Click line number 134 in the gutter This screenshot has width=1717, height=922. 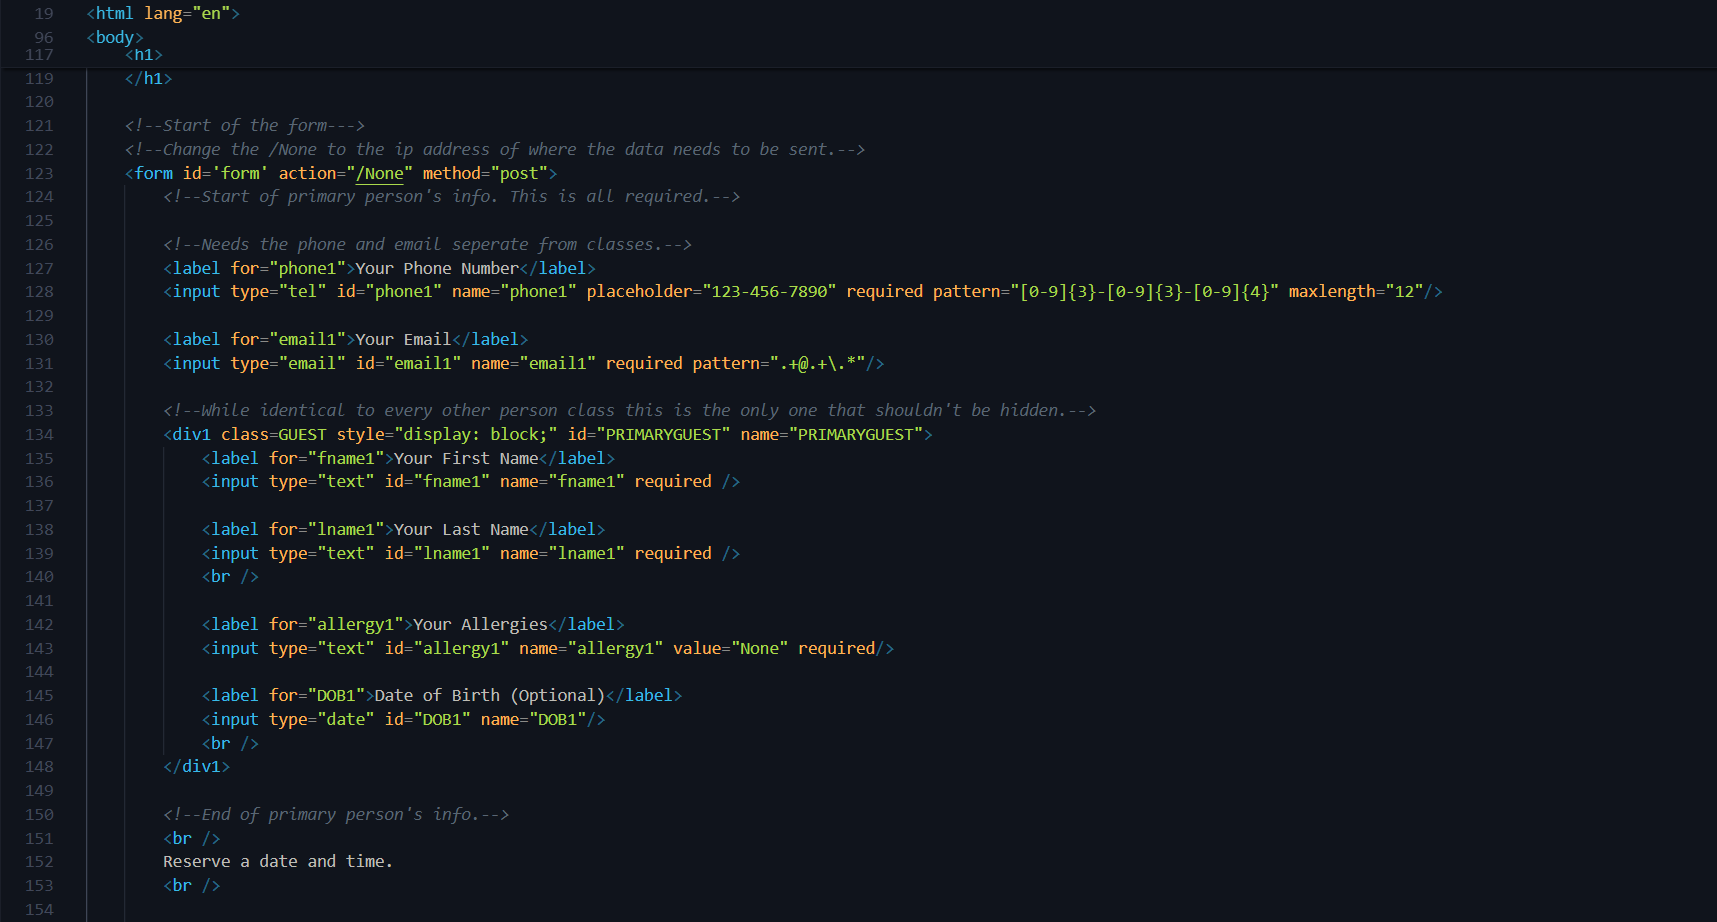[x=40, y=435]
